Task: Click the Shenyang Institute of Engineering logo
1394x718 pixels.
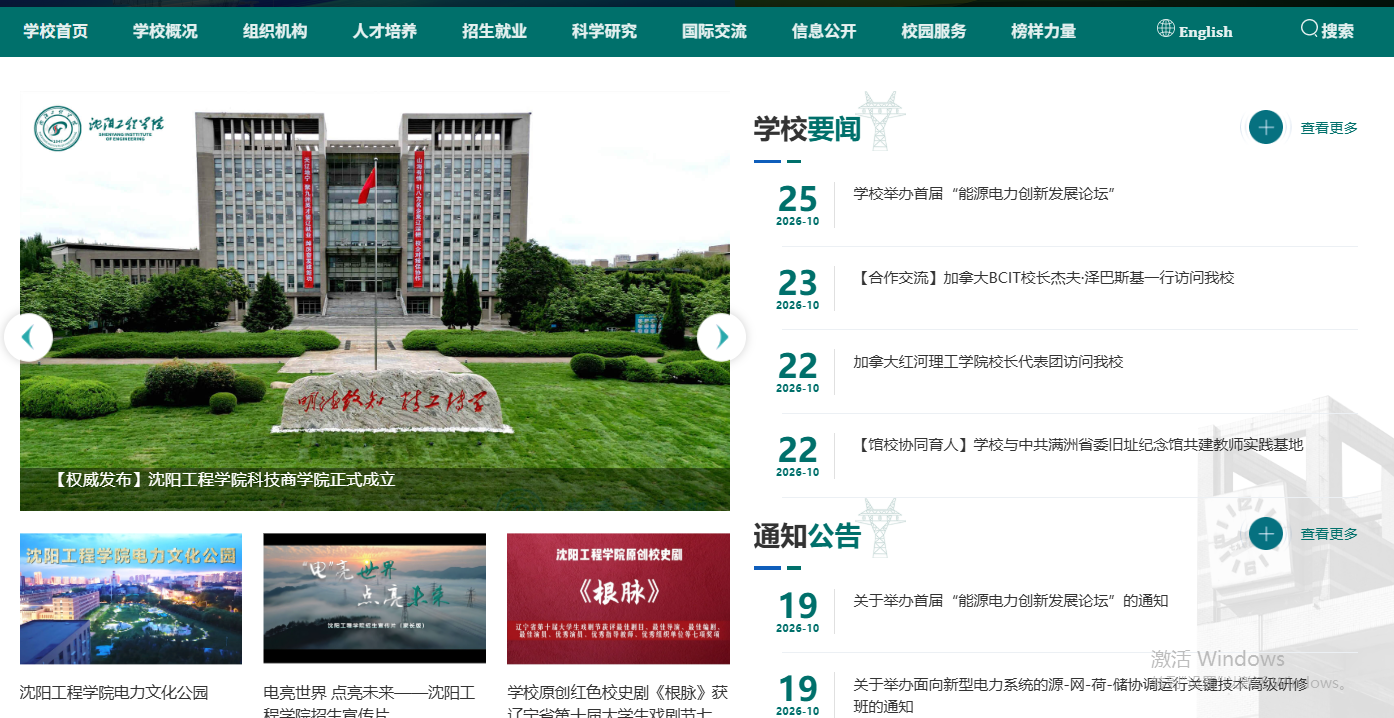Action: 99,128
